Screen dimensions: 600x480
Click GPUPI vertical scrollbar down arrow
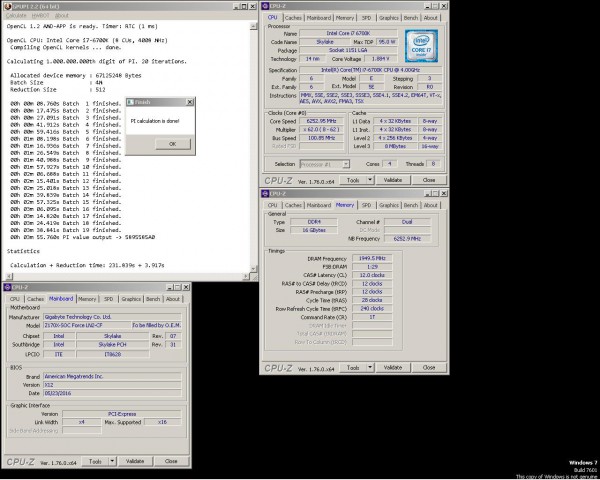(x=253, y=269)
